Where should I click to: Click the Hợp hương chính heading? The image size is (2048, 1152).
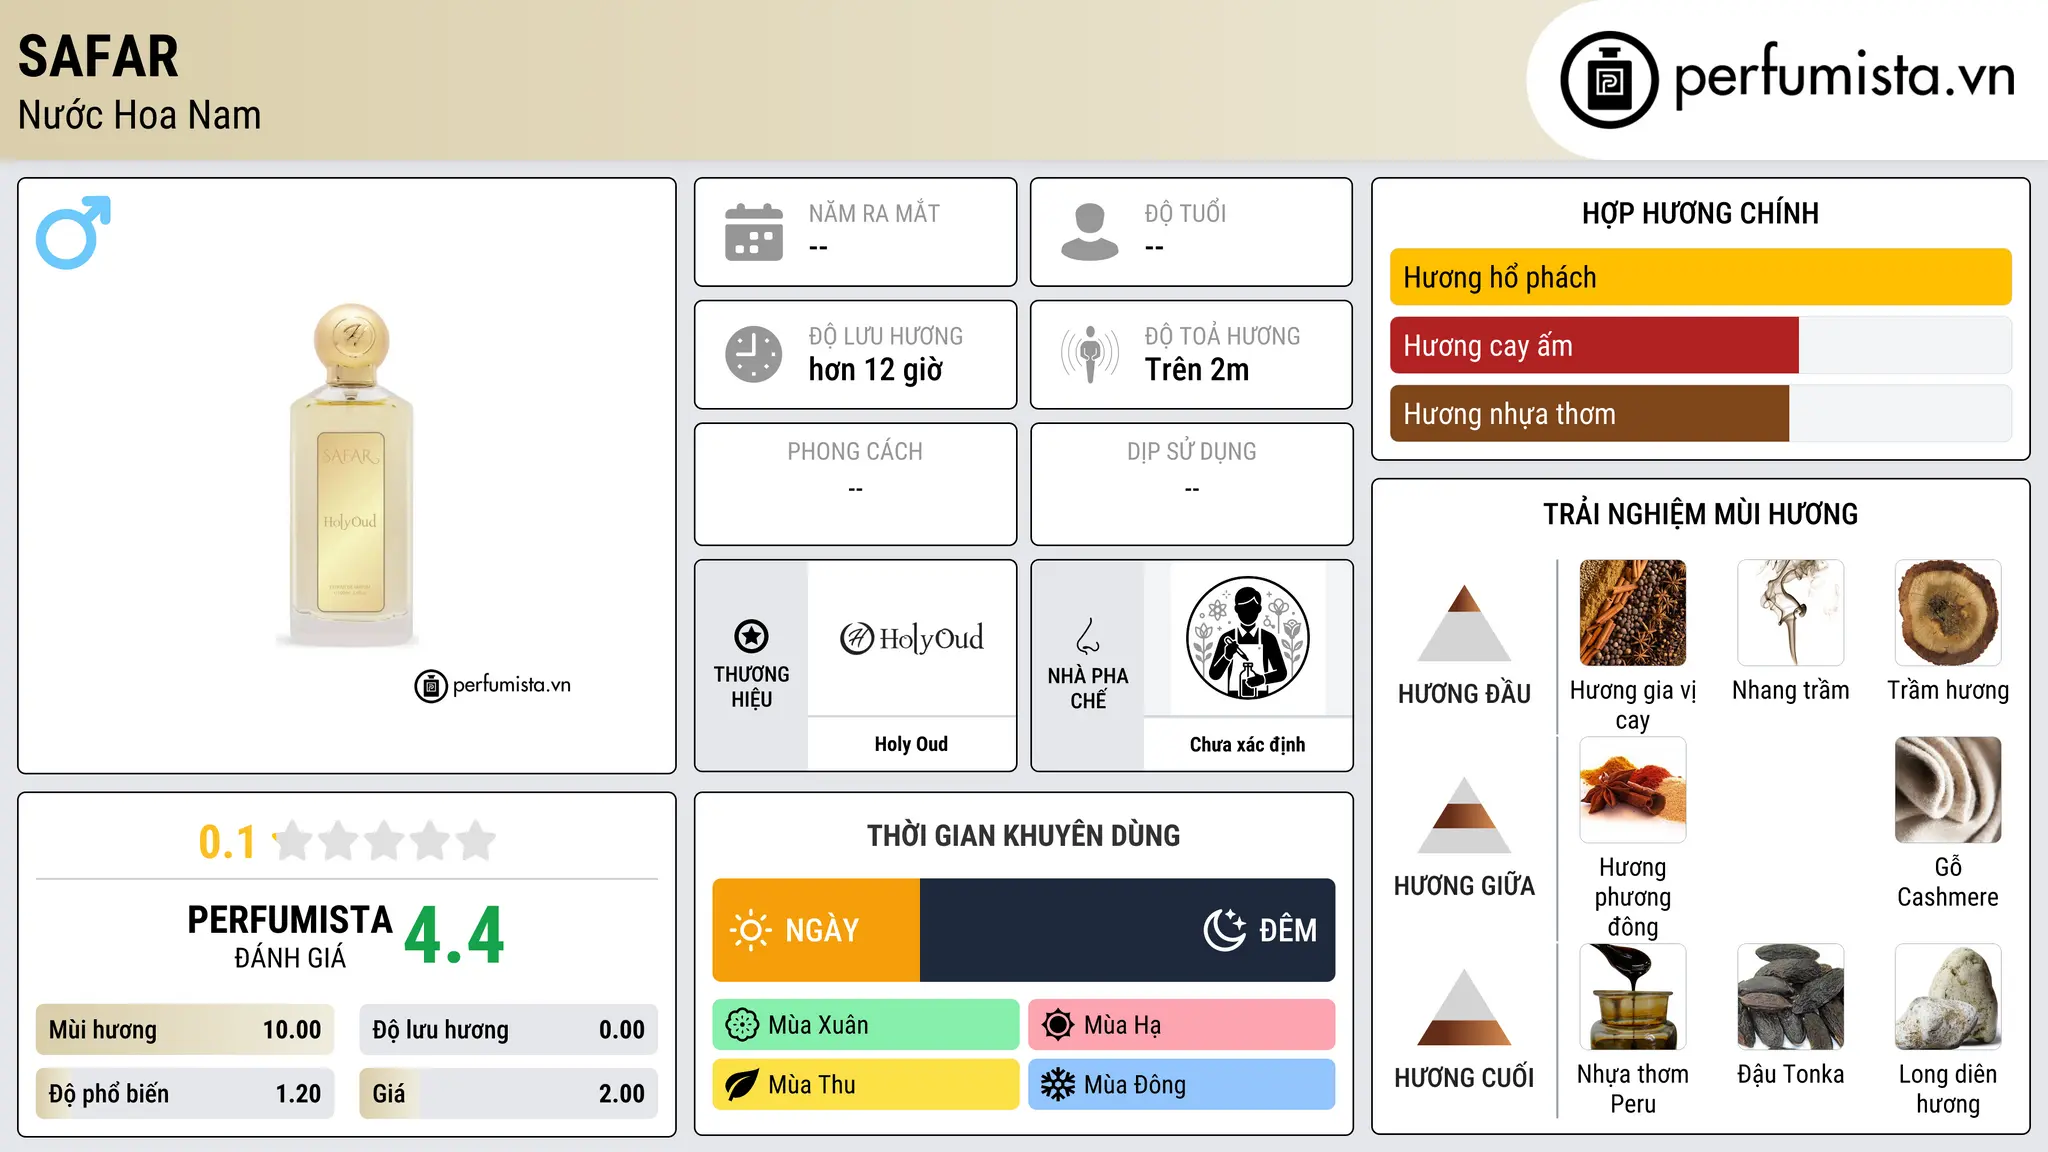[1700, 213]
